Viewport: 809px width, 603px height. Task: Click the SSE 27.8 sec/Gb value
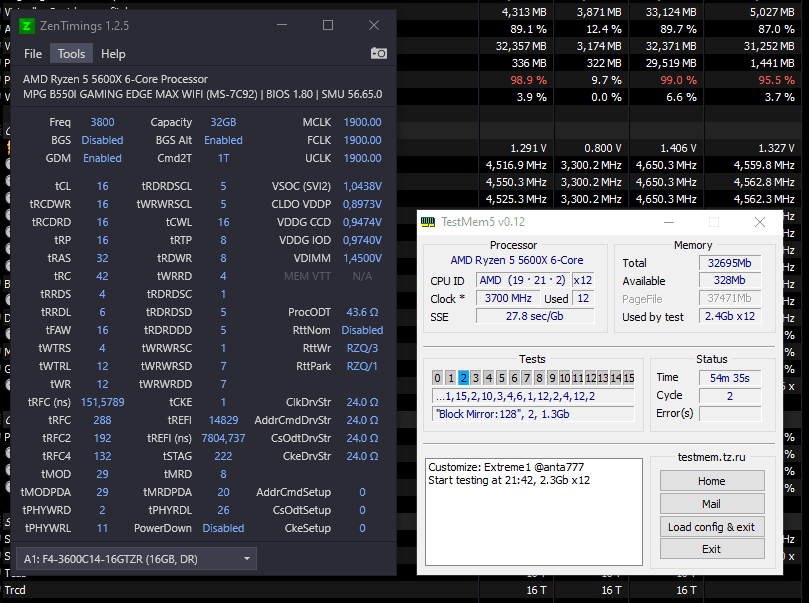pyautogui.click(x=535, y=316)
